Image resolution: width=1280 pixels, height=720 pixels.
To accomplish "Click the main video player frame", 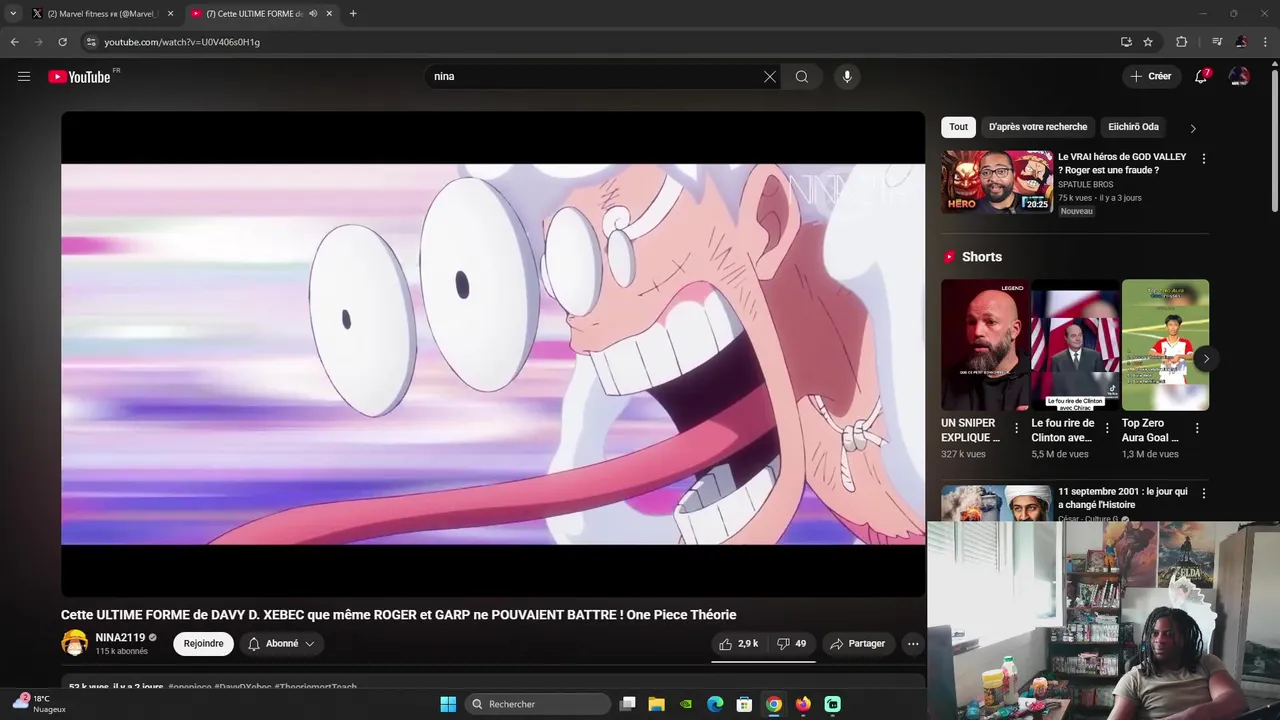I will (x=493, y=354).
